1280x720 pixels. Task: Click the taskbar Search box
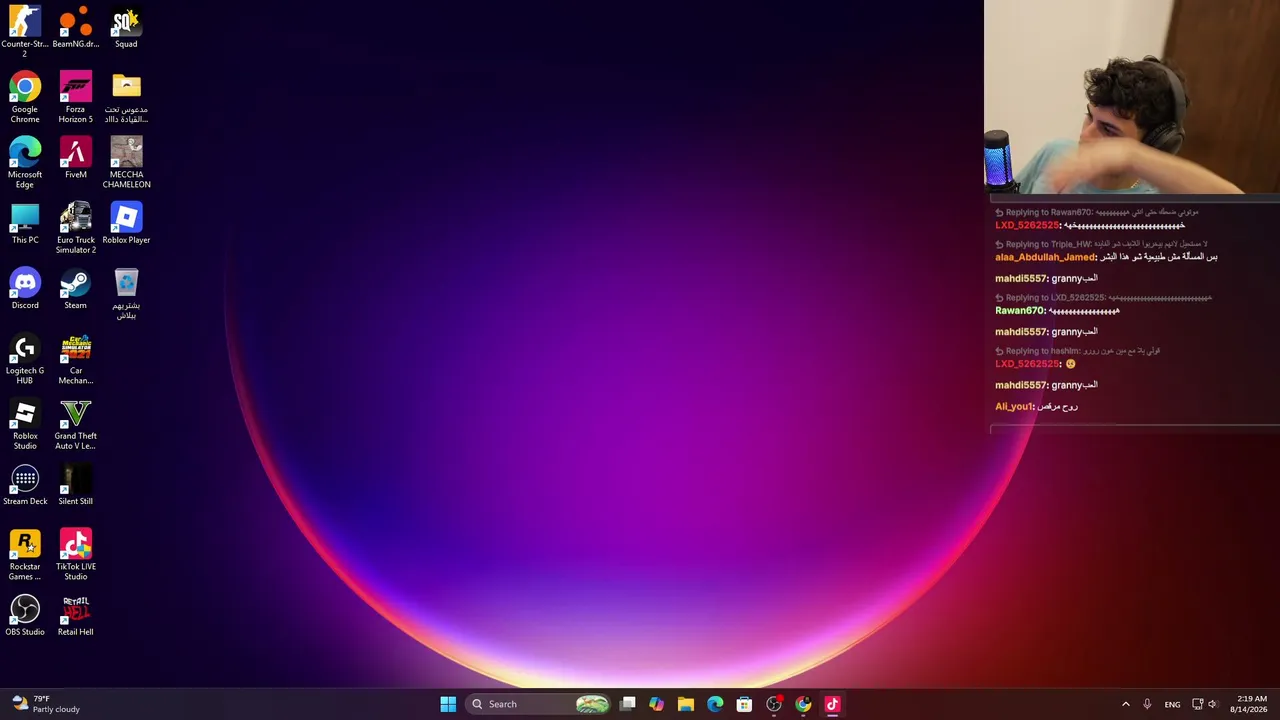539,704
